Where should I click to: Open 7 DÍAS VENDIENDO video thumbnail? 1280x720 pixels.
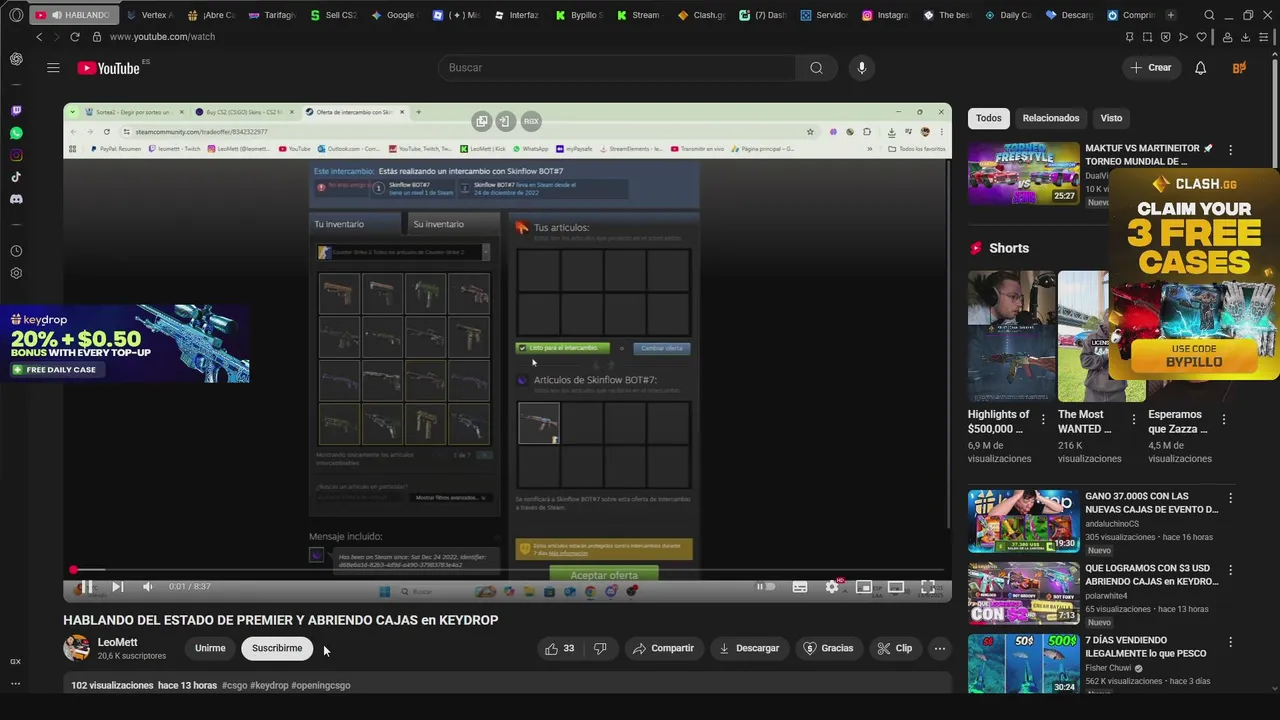click(x=1023, y=664)
